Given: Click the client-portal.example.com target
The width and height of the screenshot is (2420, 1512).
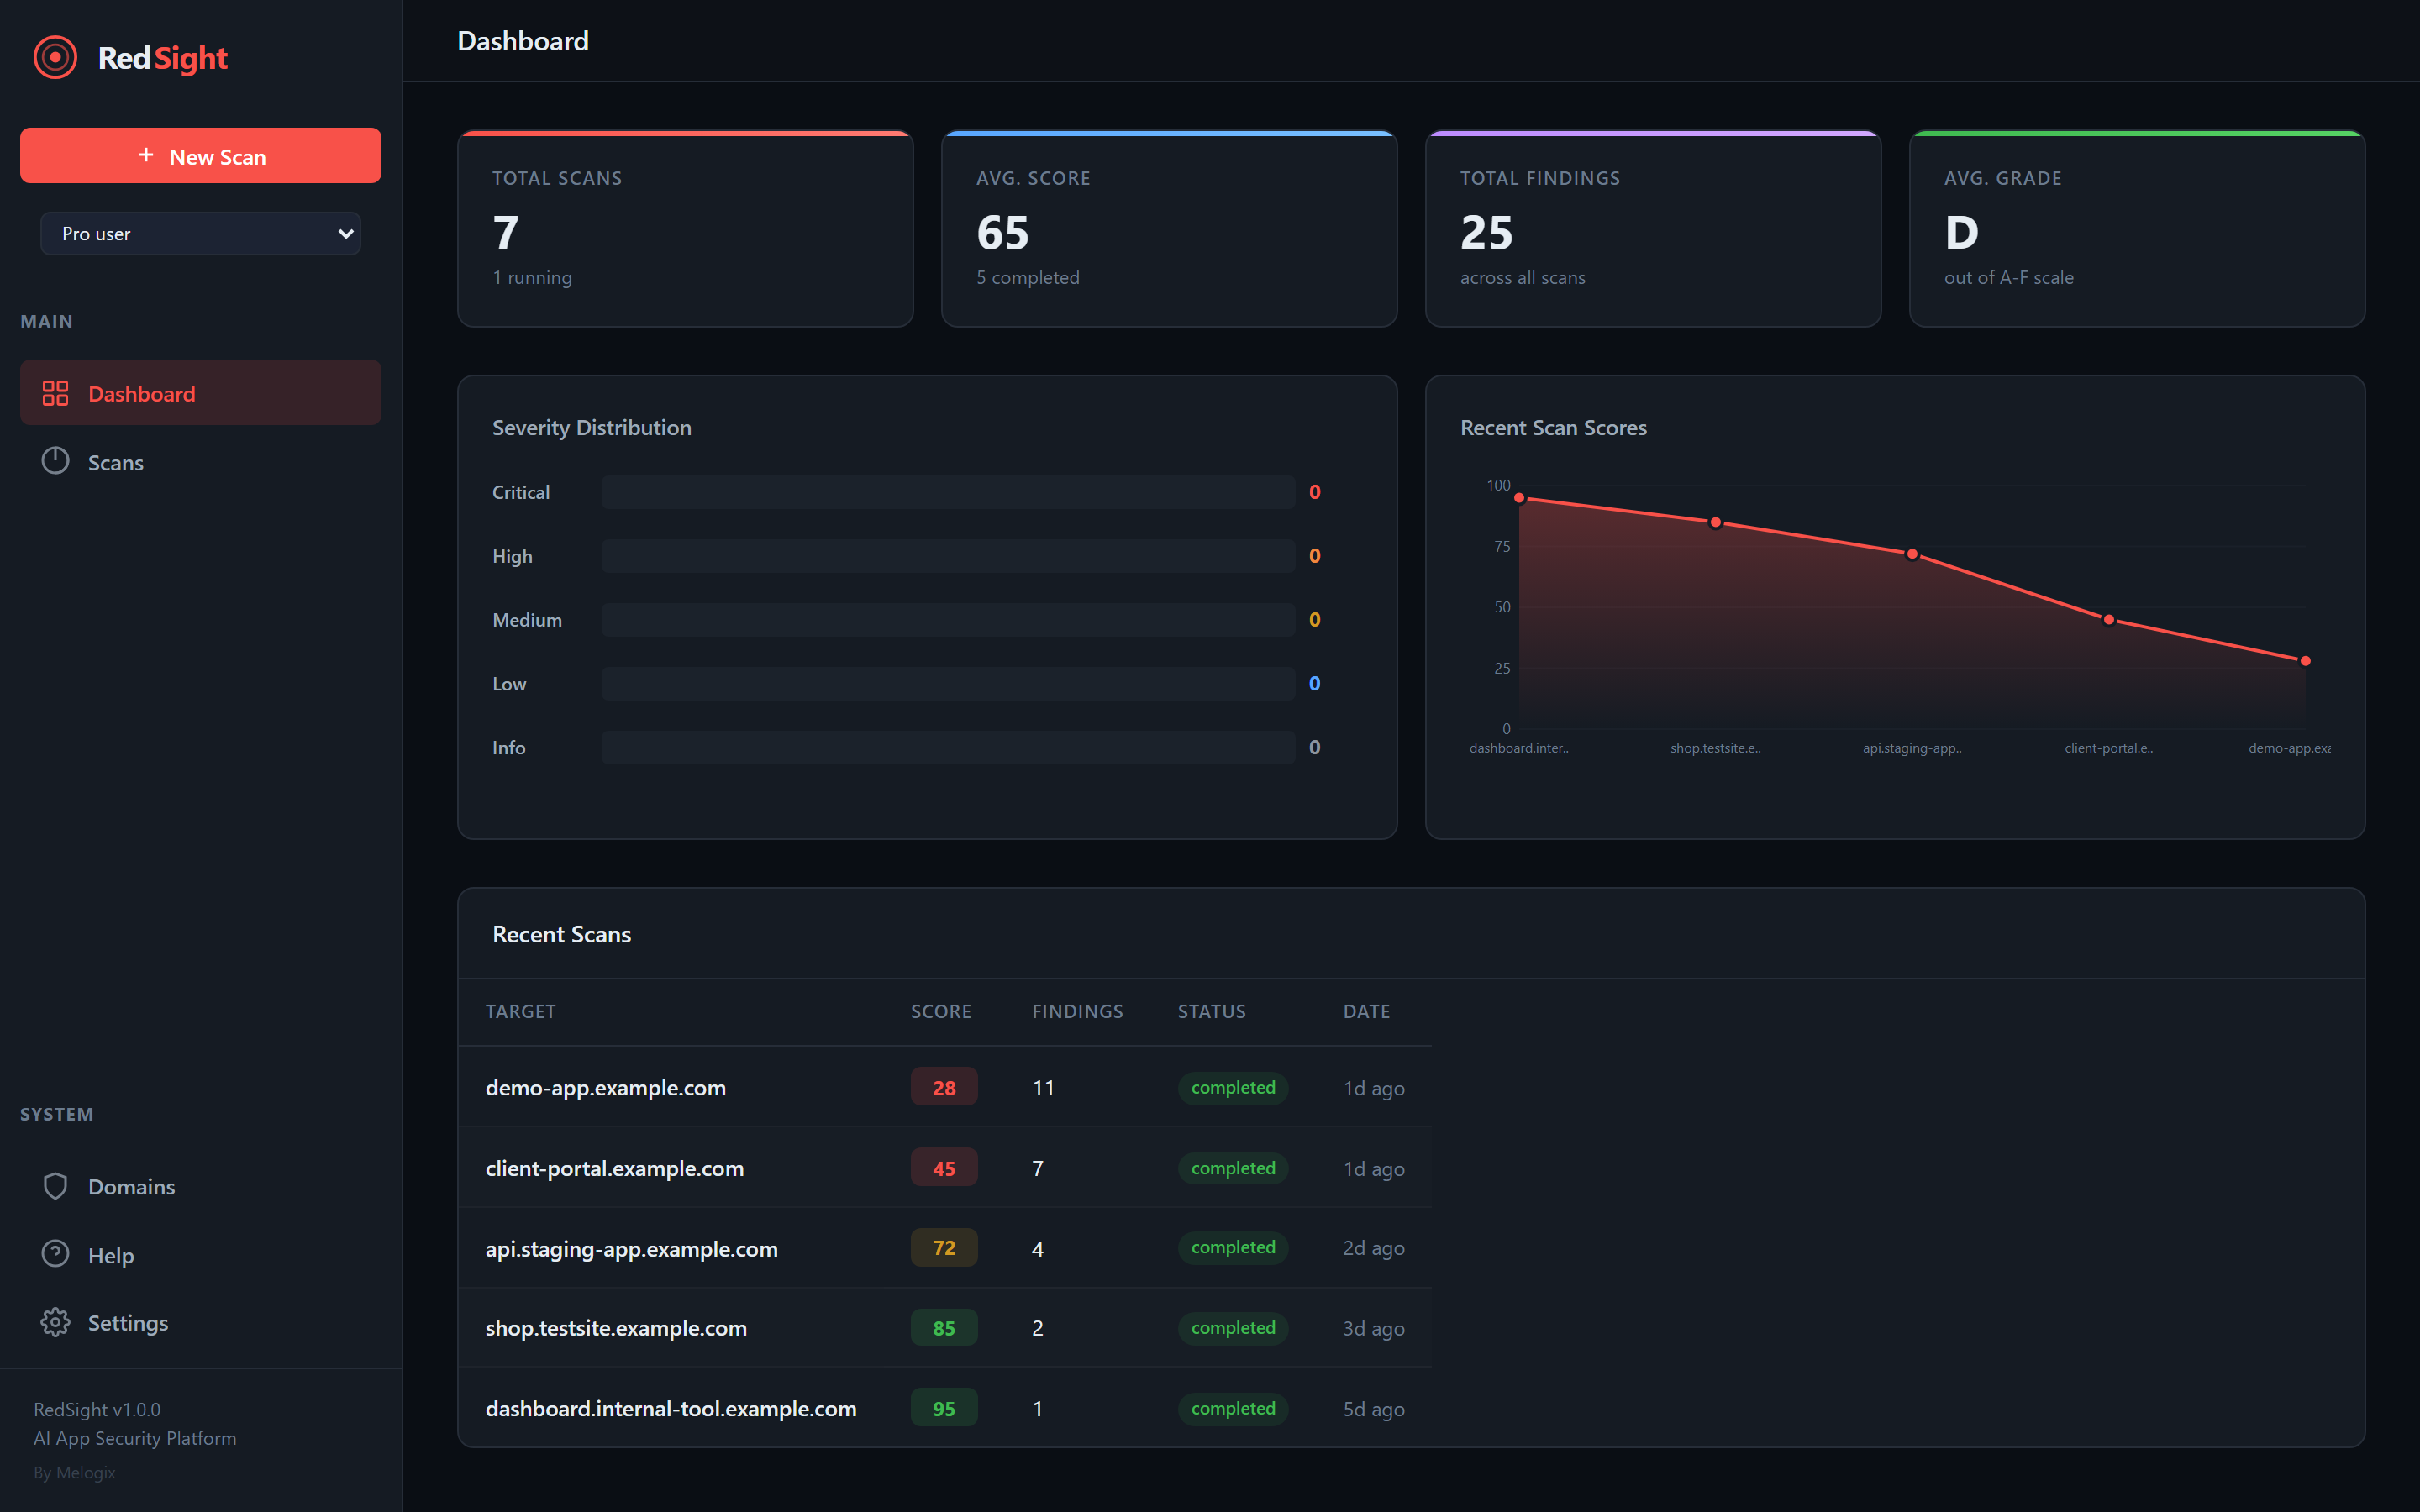Looking at the screenshot, I should 614,1168.
